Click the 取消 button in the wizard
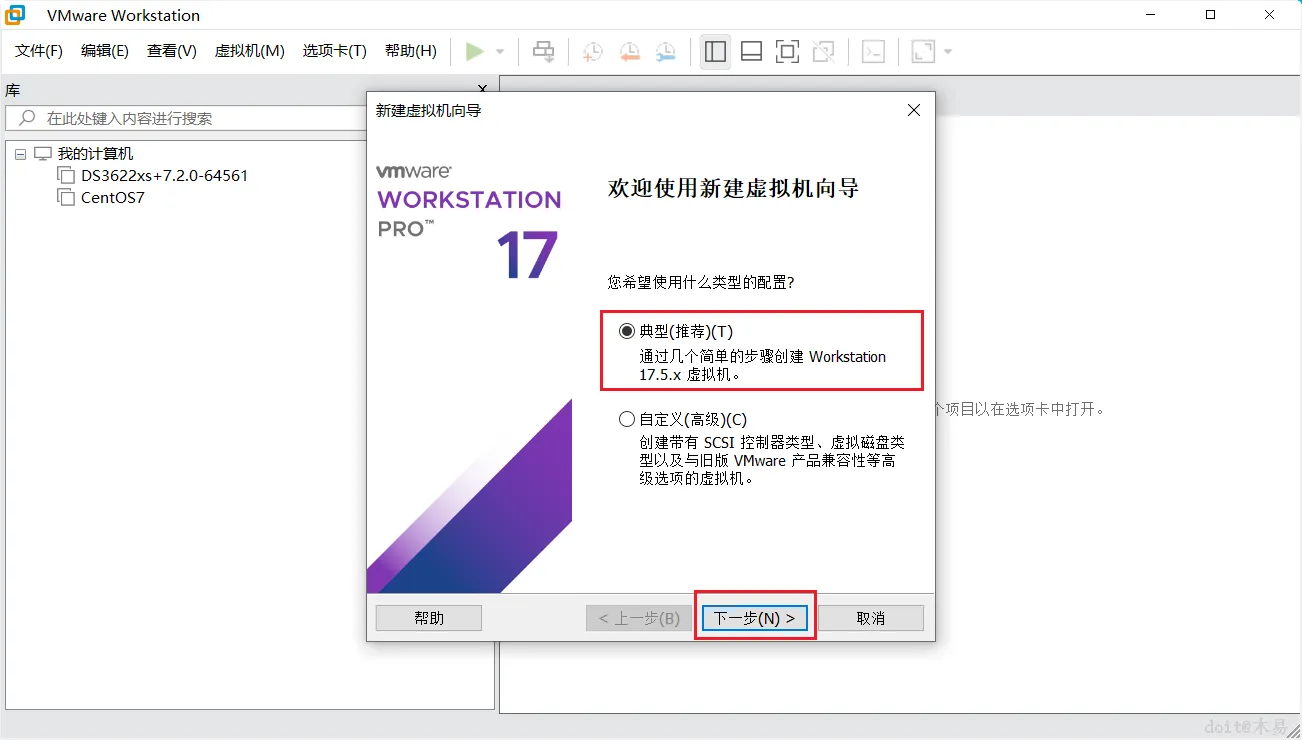1302x740 pixels. tap(871, 618)
